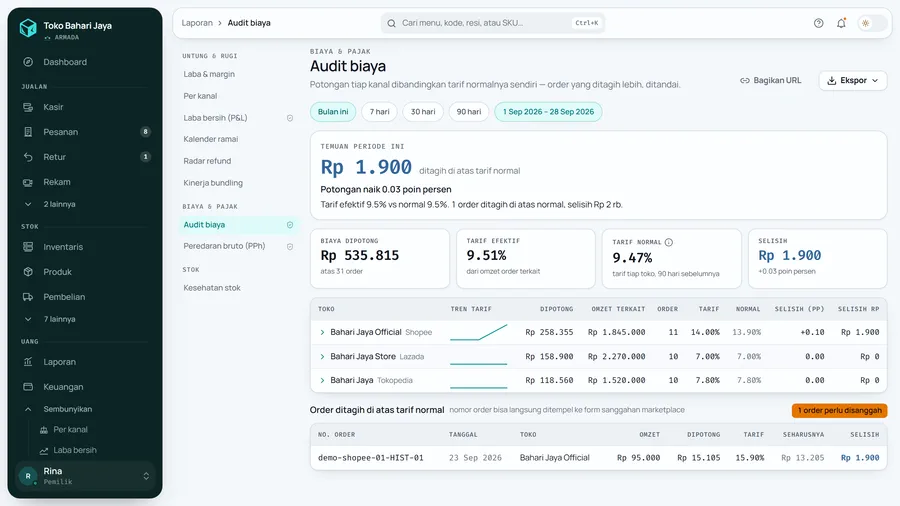
Task: Open the Rina account switcher chevrons
Action: tap(146, 476)
